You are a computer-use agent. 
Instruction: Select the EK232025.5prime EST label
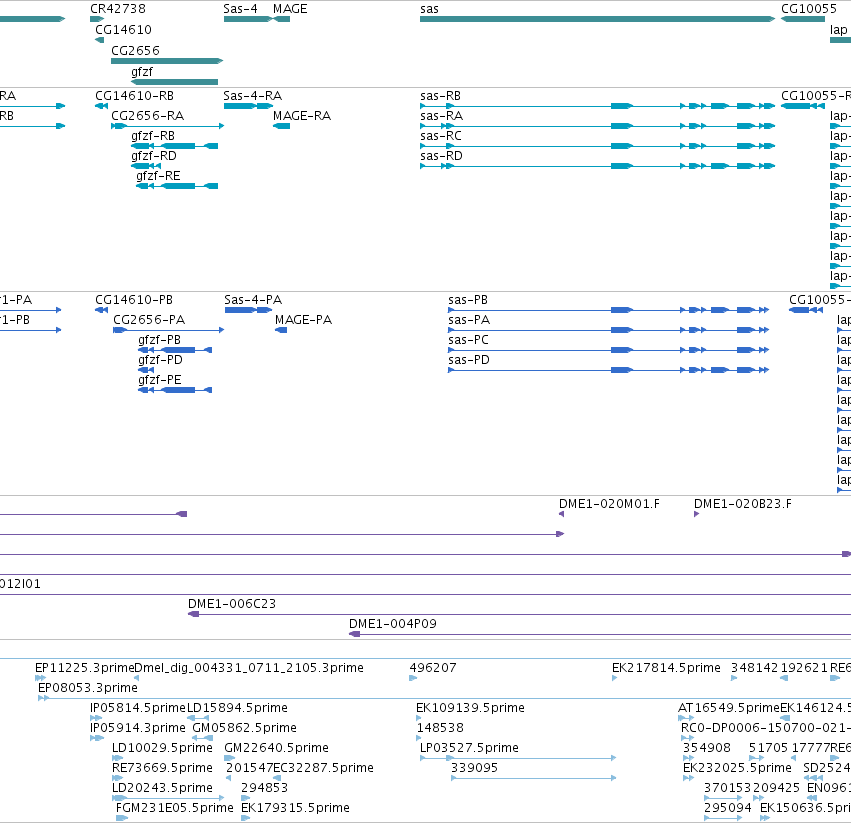pos(737,768)
